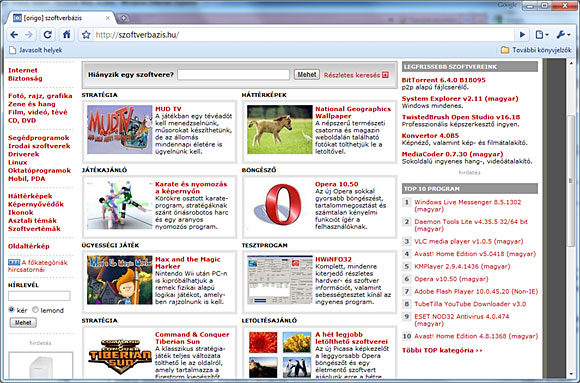The width and height of the screenshot is (580, 383).
Task: Open a new tab with the plus button
Action: (x=124, y=18)
